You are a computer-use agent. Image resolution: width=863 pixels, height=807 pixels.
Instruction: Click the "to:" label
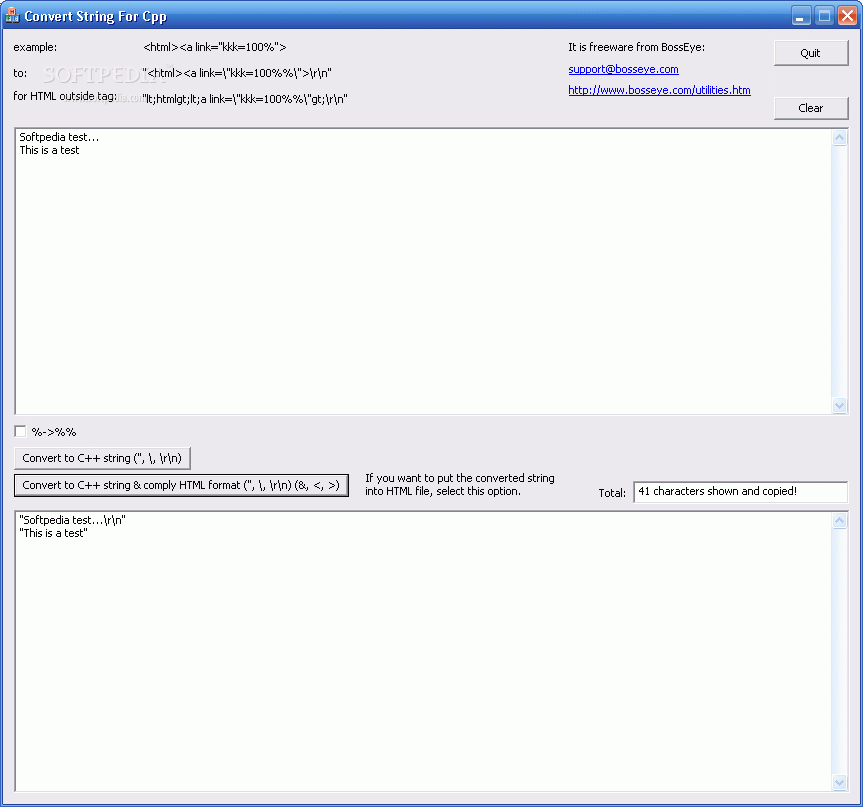[20, 73]
